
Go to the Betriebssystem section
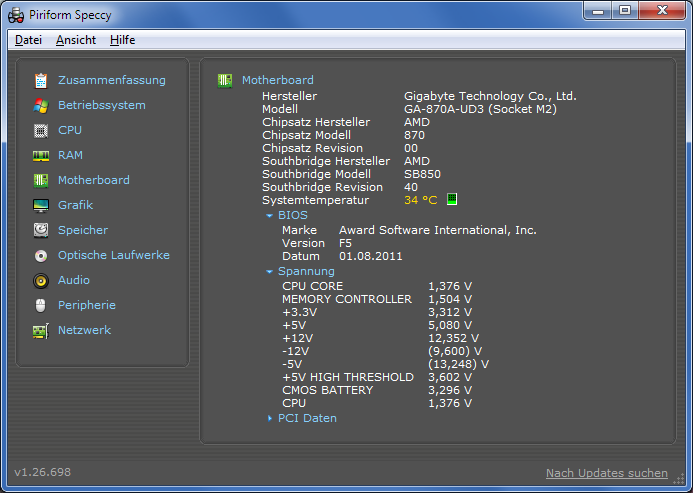point(102,105)
